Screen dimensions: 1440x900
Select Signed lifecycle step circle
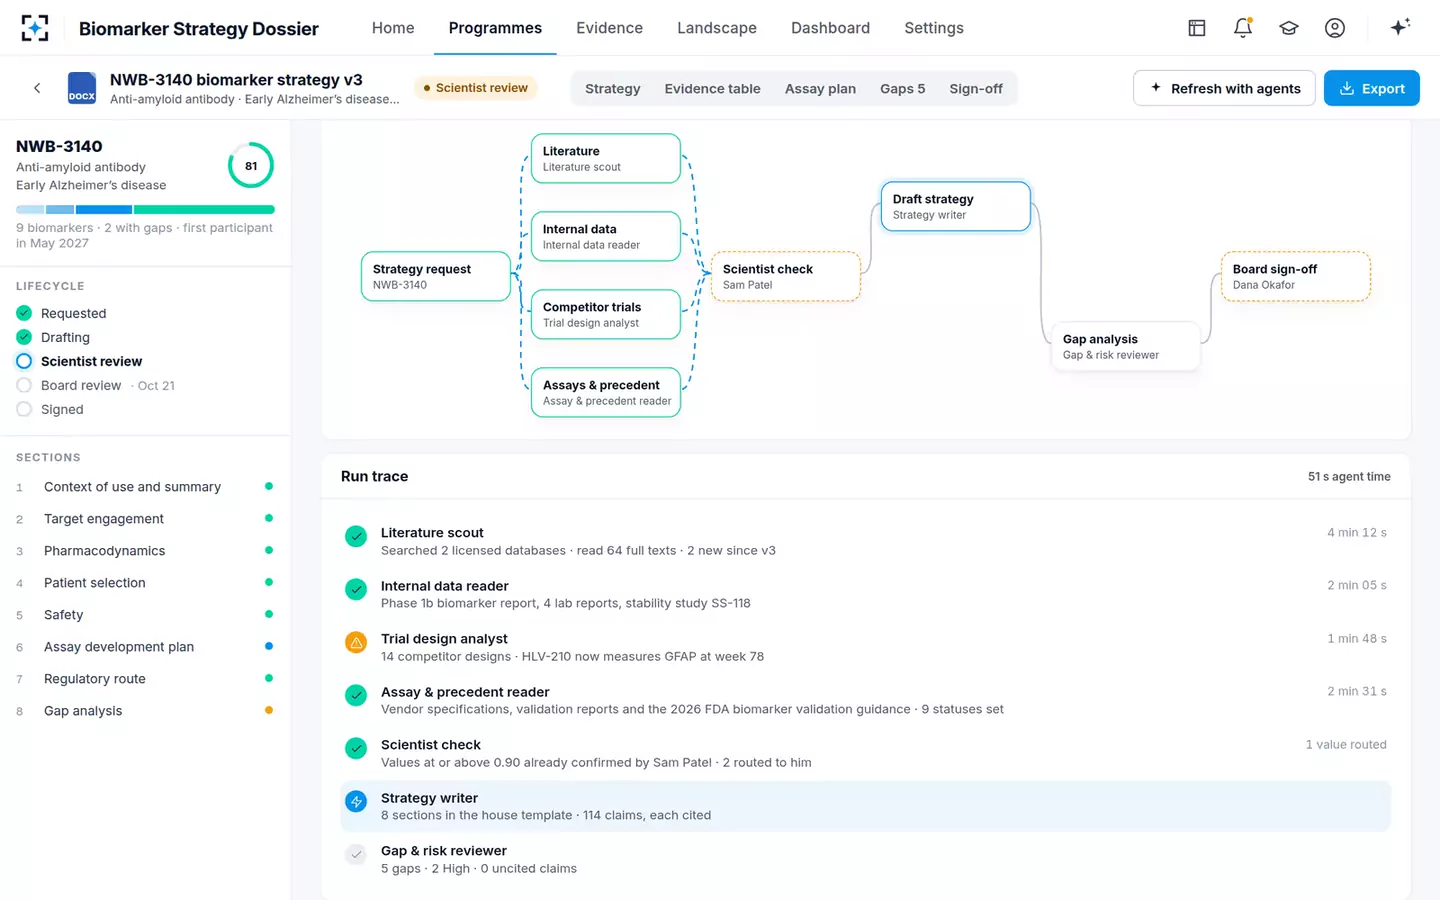24,409
